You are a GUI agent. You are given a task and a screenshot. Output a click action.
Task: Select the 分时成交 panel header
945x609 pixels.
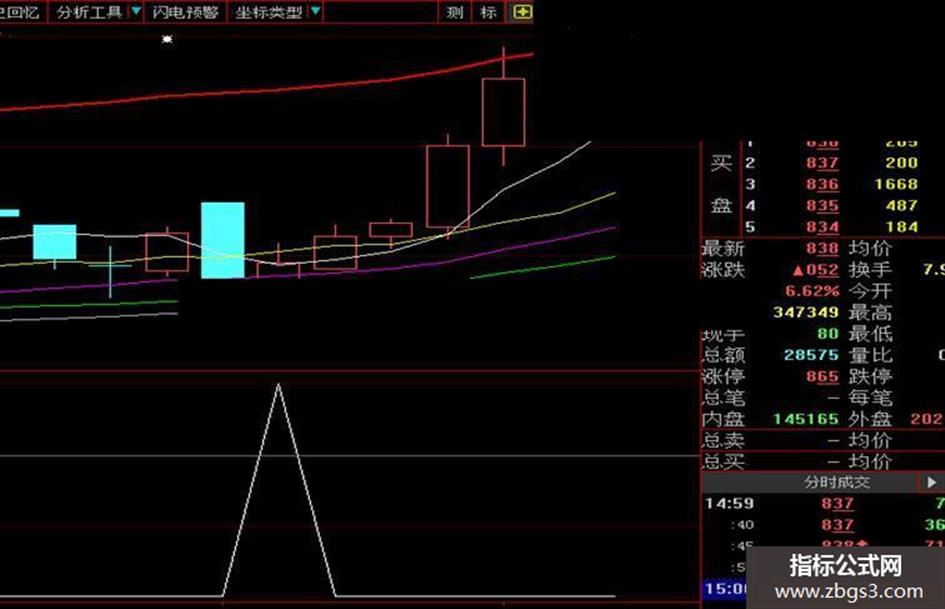(x=837, y=482)
